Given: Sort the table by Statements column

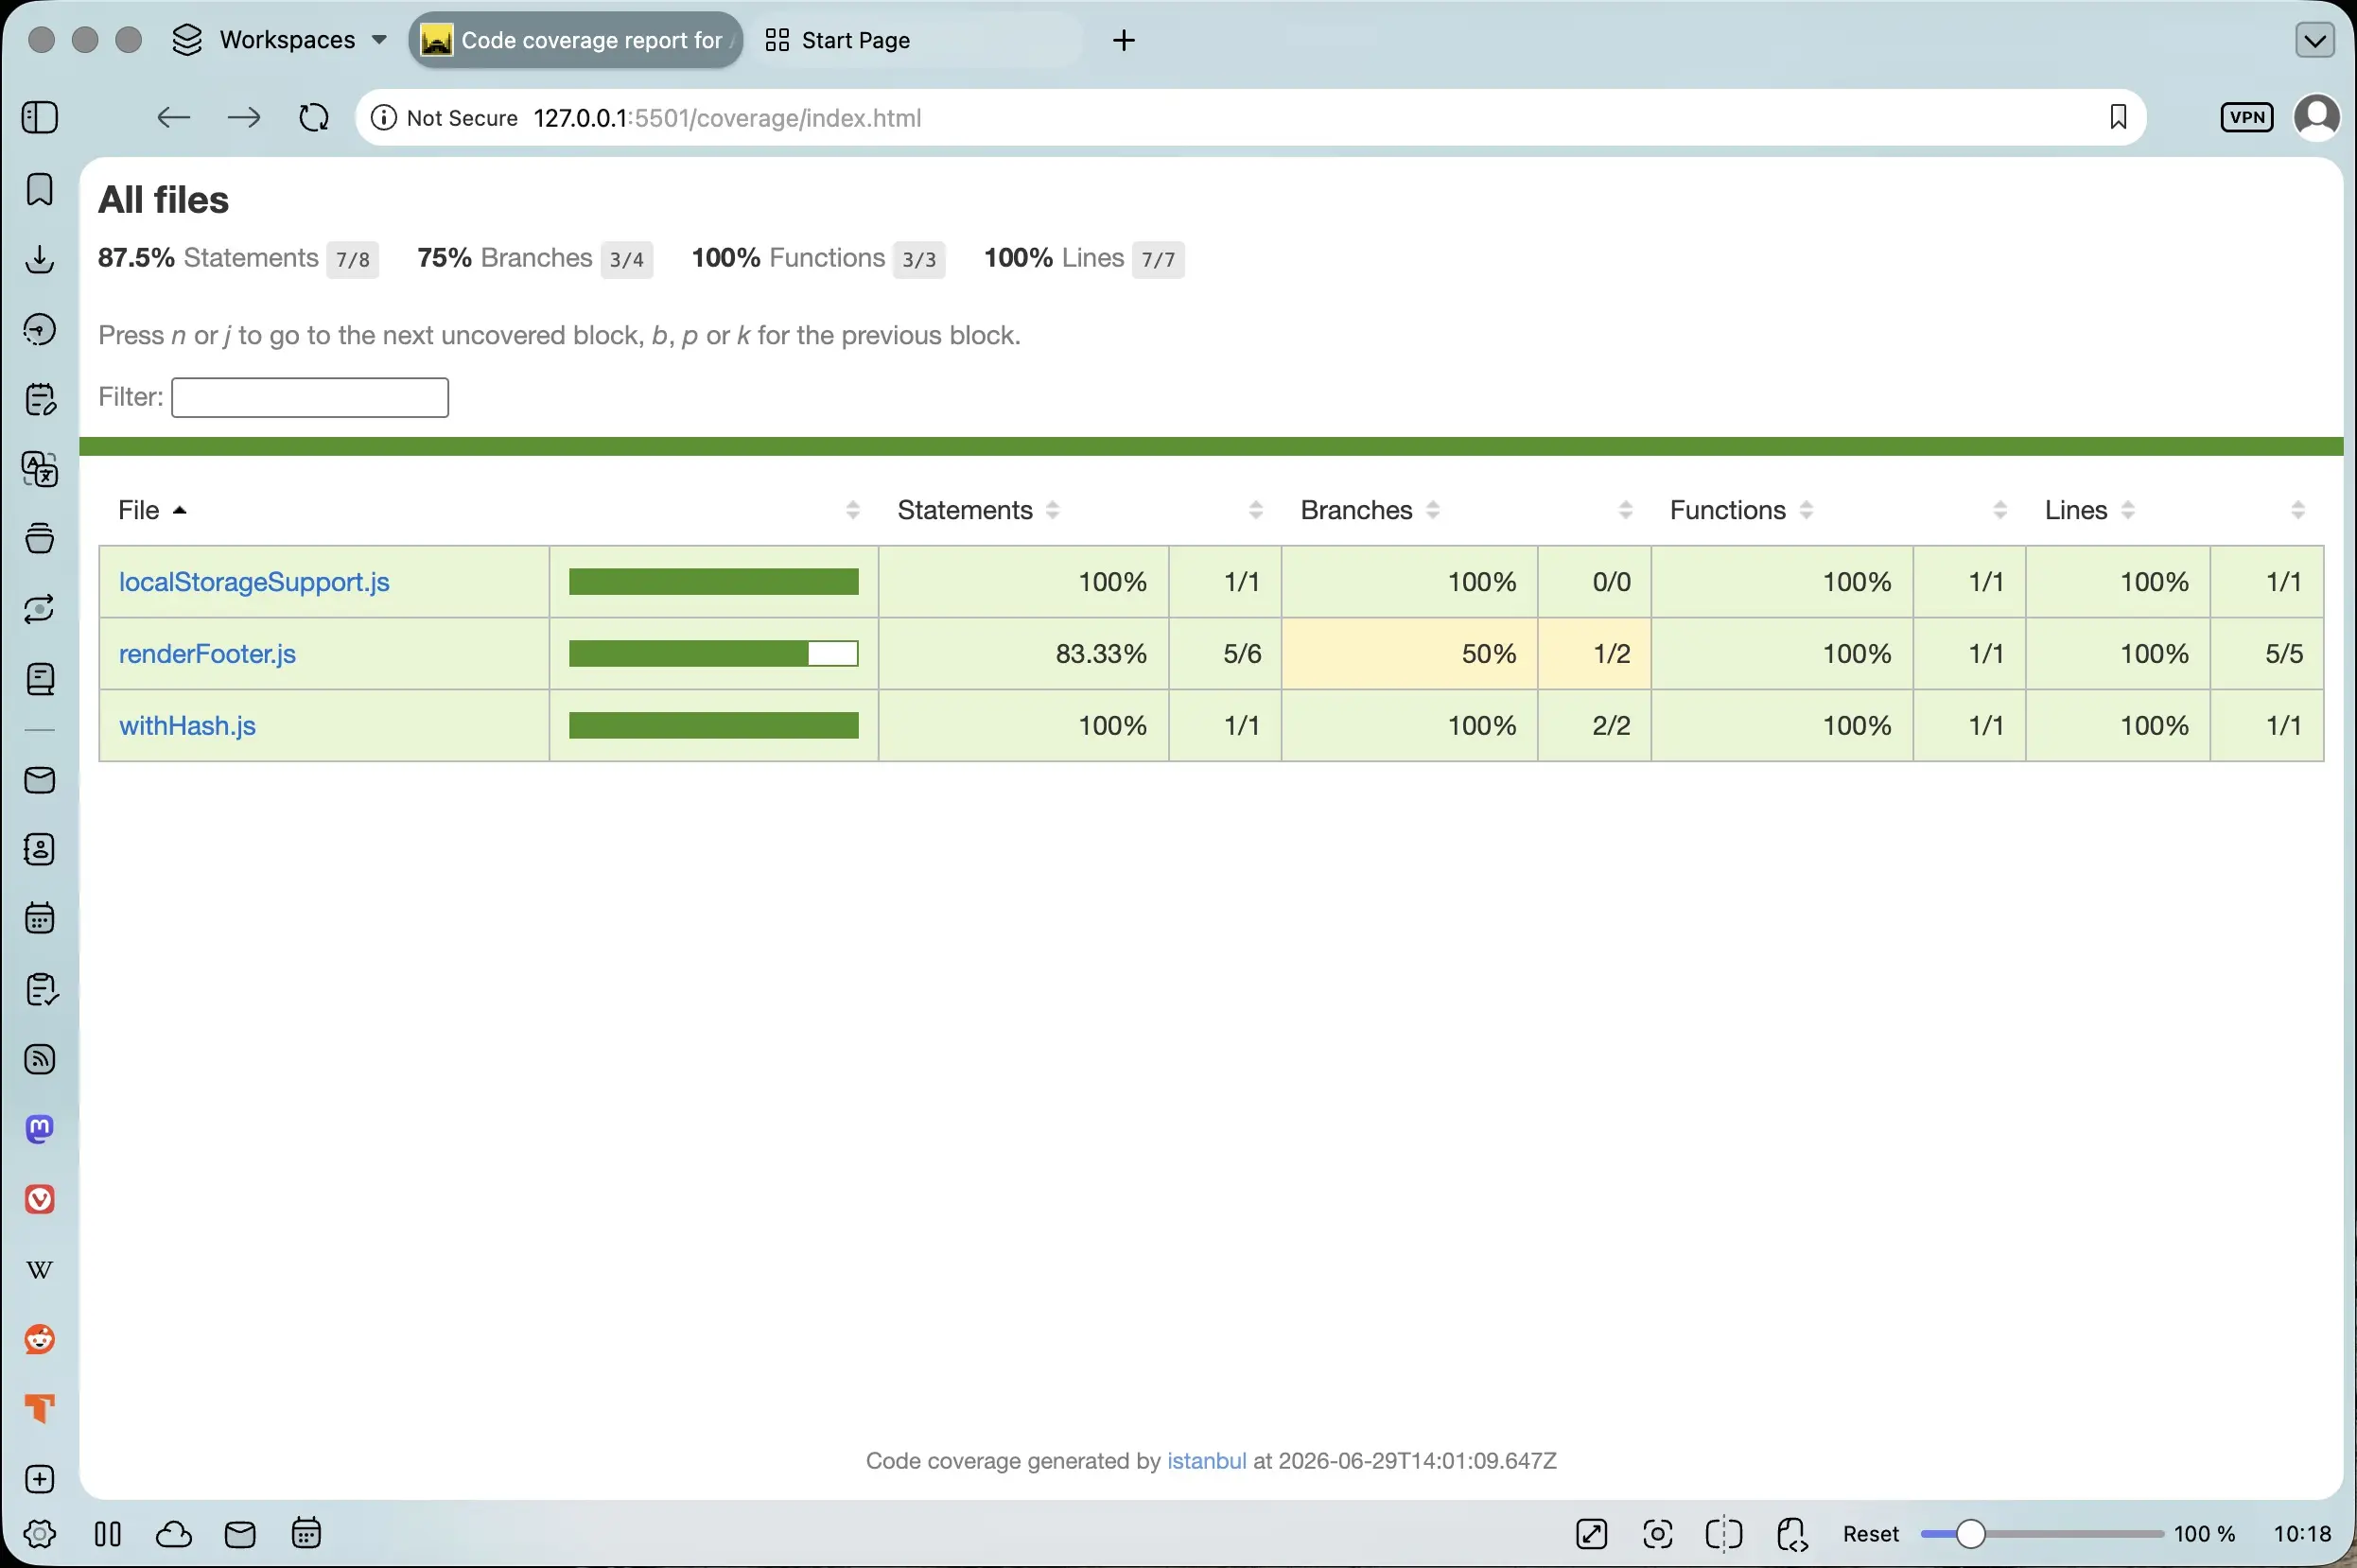Looking at the screenshot, I should click(977, 510).
